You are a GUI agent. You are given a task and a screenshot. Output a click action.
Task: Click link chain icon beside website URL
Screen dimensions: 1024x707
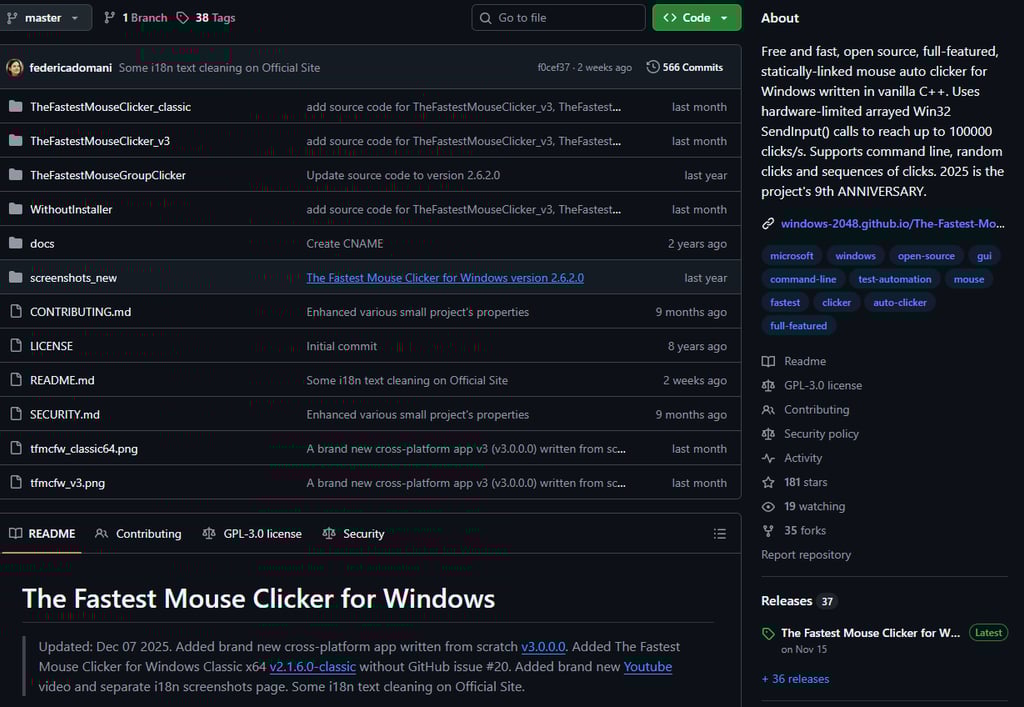point(768,224)
